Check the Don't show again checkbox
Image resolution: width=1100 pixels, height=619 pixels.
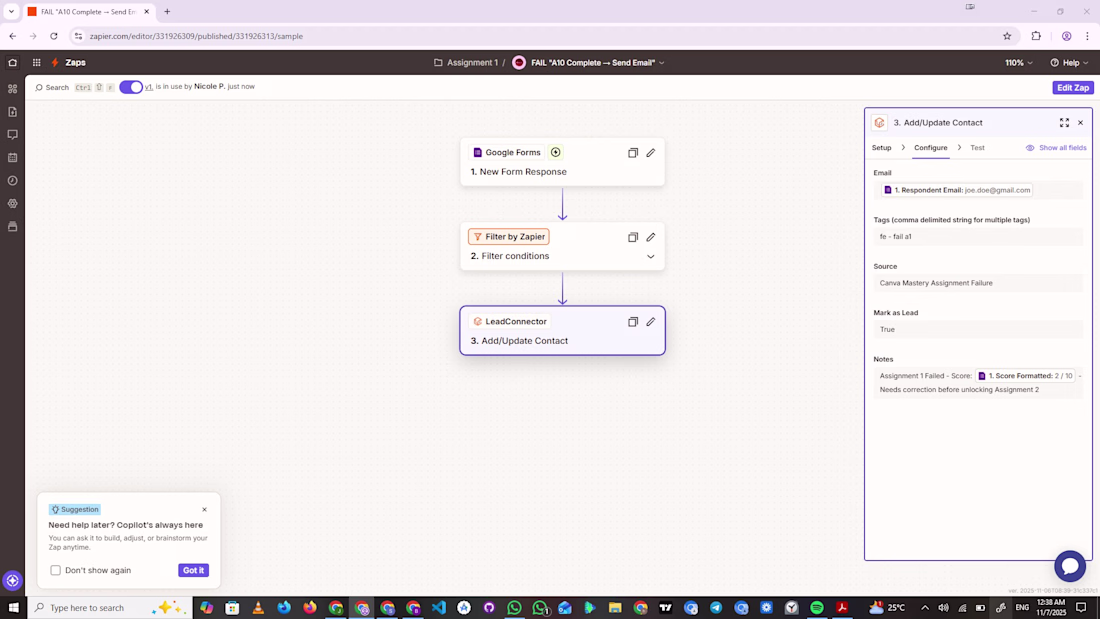tap(55, 571)
